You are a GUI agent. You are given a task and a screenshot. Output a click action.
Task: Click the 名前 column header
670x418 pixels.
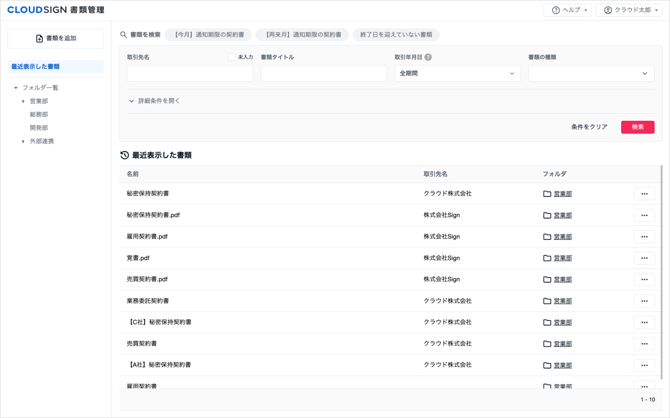pyautogui.click(x=132, y=174)
